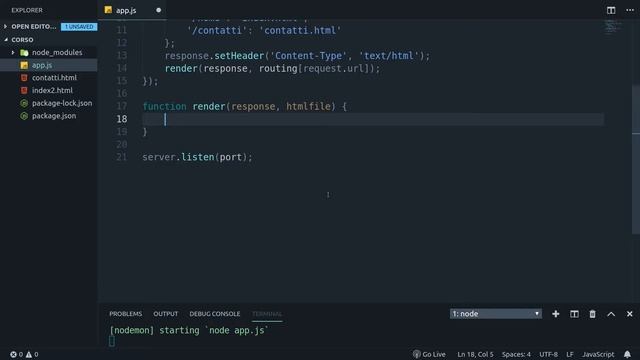Click the app.js file icon in Explorer

pos(24,65)
